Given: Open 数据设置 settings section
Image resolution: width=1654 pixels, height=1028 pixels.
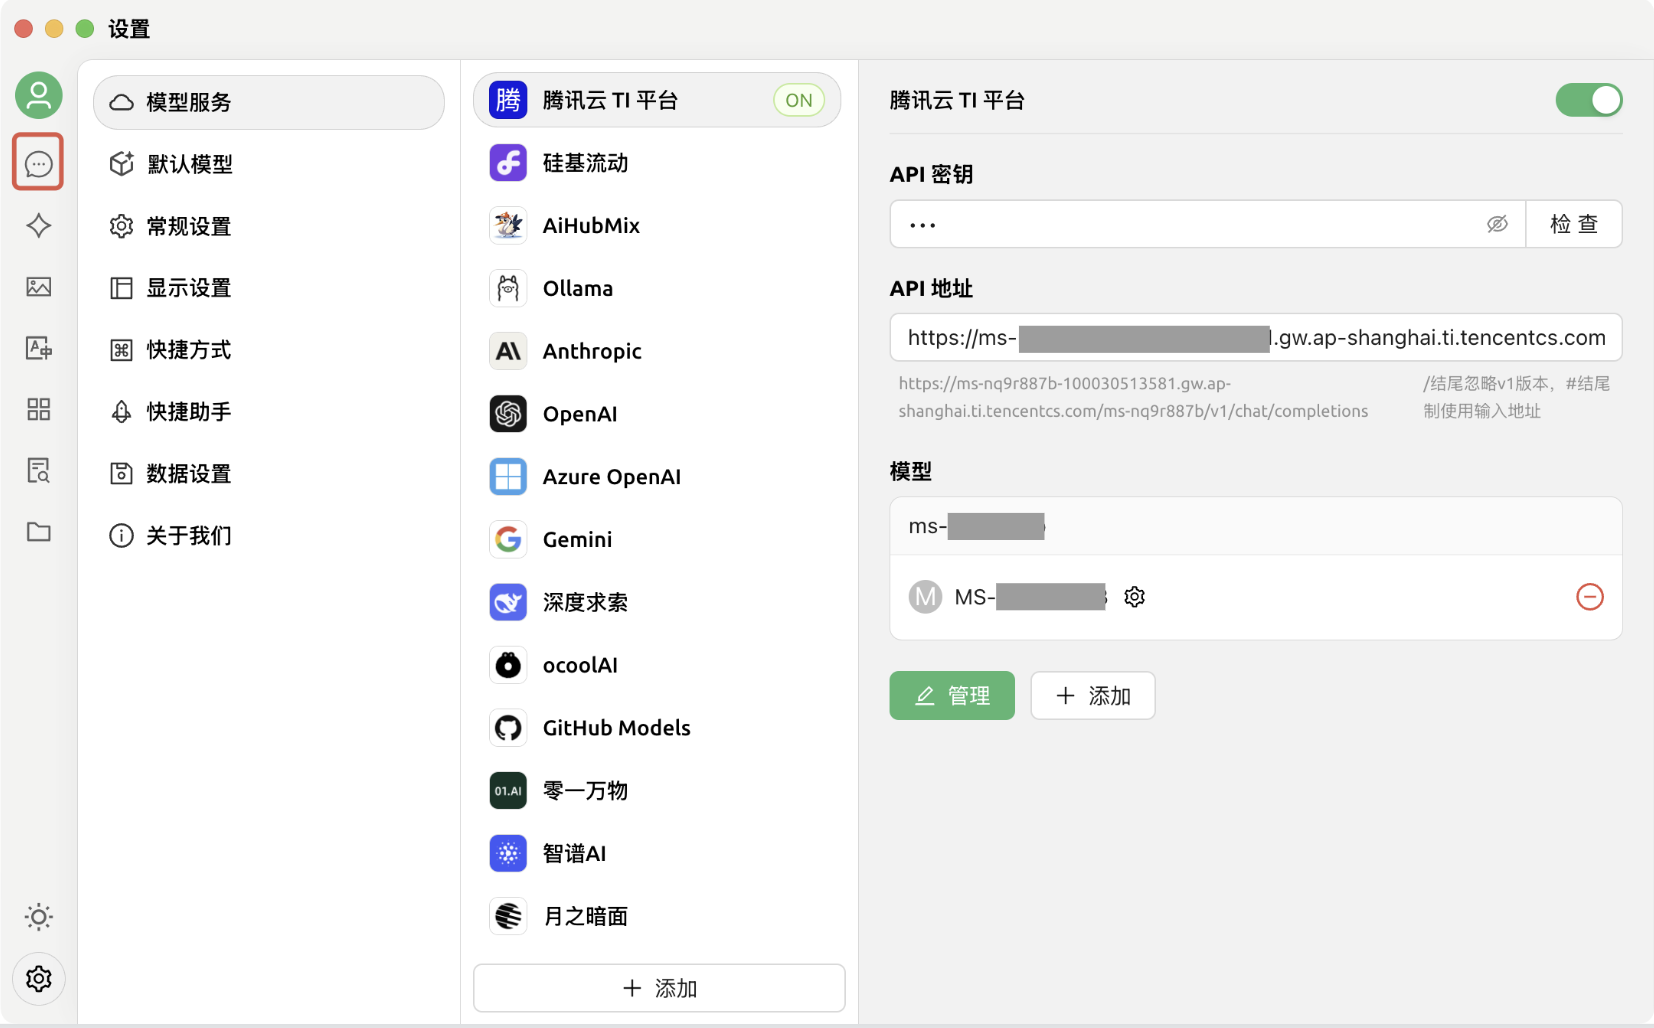Looking at the screenshot, I should point(269,474).
